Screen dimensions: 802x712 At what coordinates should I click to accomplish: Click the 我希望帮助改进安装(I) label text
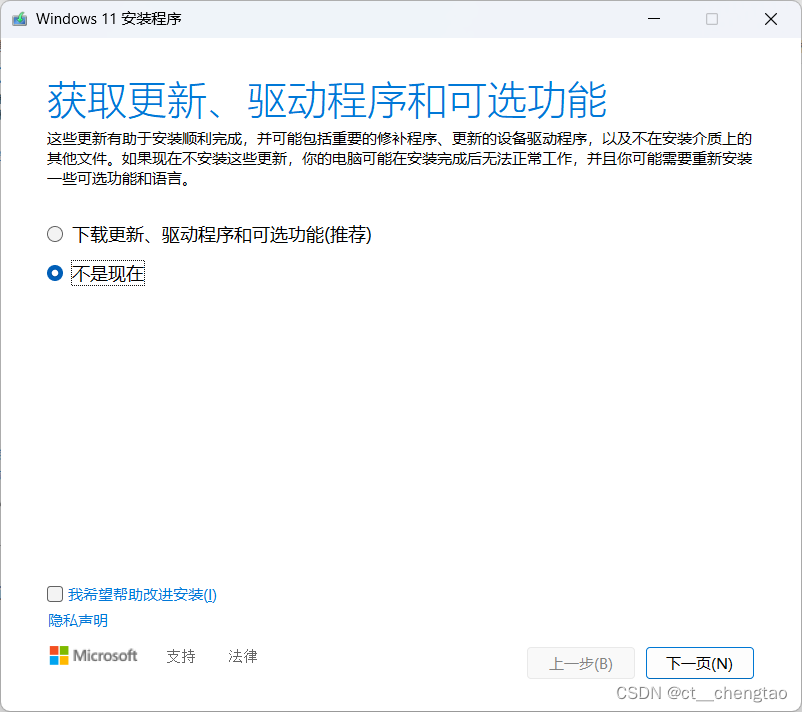(x=143, y=594)
